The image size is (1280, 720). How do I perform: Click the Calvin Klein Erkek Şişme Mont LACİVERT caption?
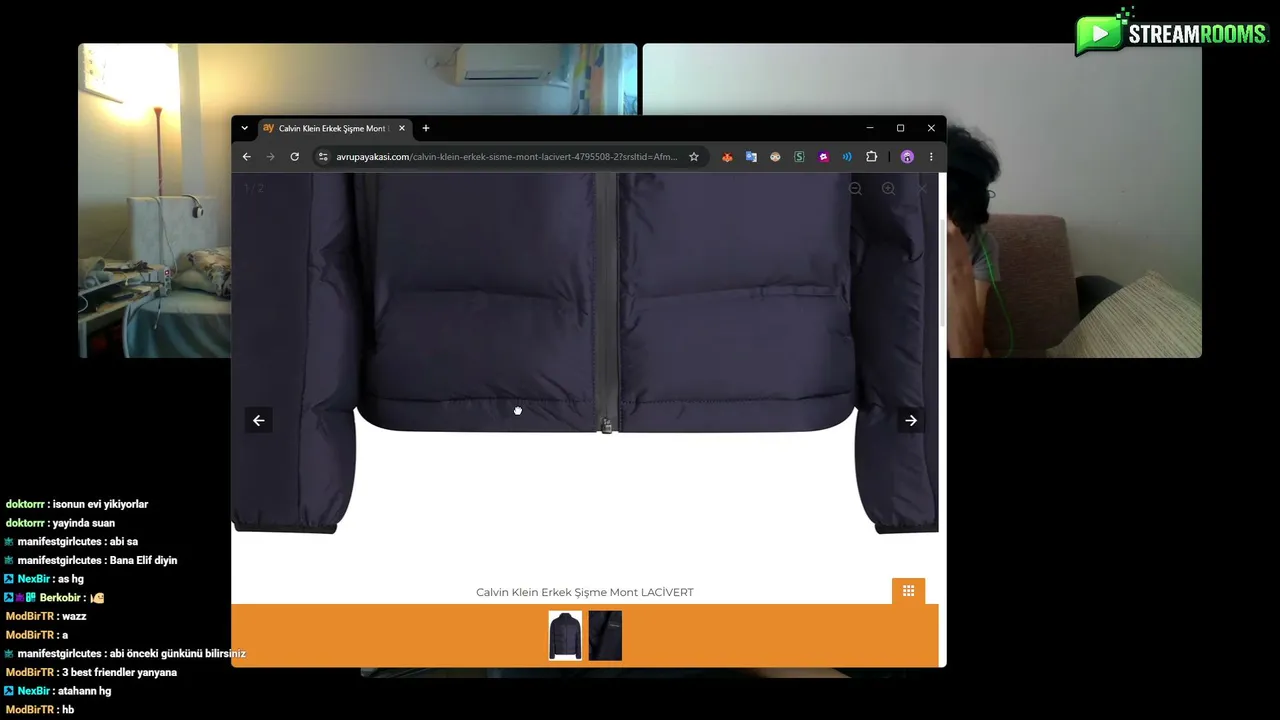coord(585,592)
